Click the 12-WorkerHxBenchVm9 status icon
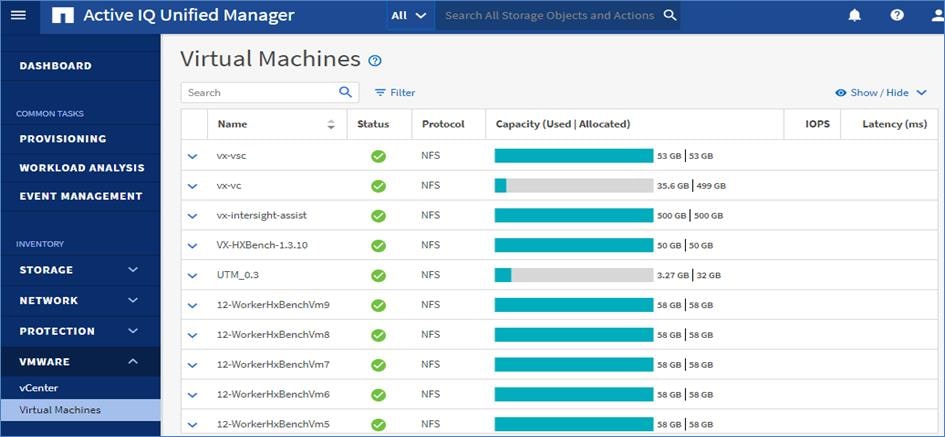 tap(378, 306)
